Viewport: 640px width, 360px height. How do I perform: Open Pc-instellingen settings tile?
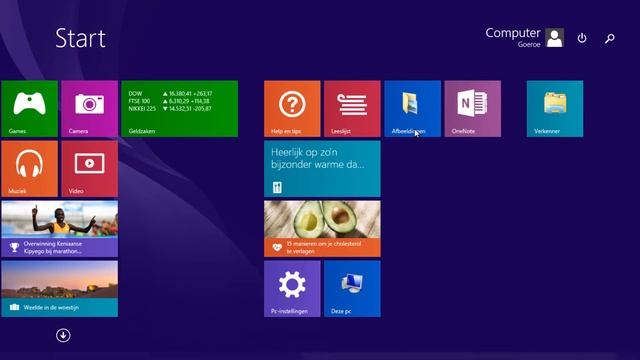coord(292,289)
